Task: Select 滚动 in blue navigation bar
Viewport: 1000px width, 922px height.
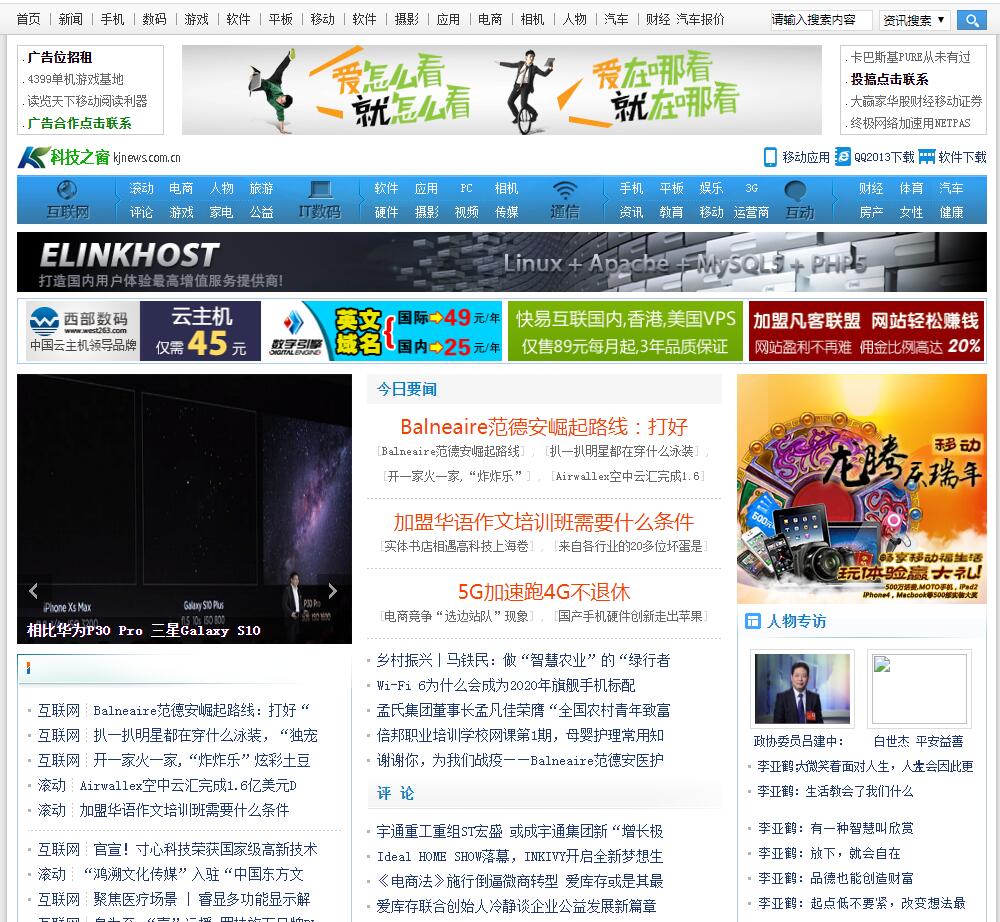Action: (x=142, y=189)
